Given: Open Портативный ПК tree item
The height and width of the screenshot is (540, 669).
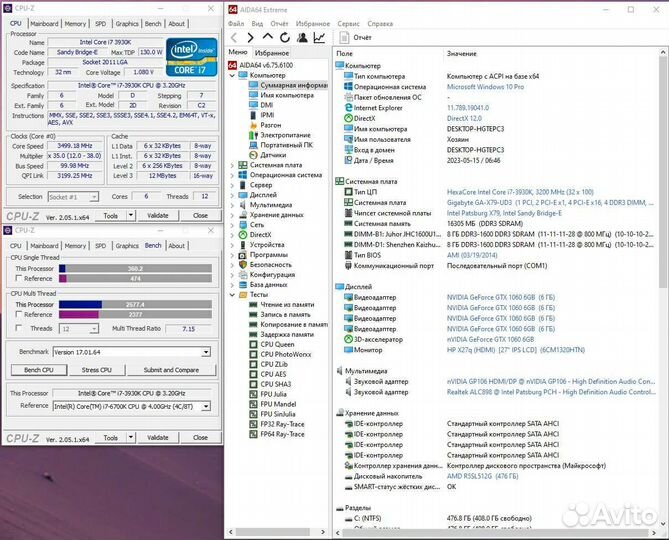Looking at the screenshot, I should [286, 145].
